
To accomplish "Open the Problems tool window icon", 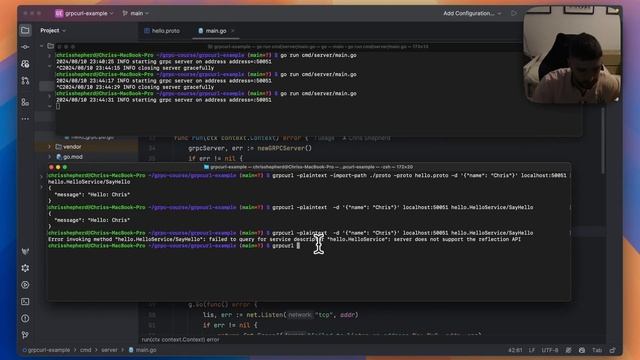I will click(x=25, y=318).
